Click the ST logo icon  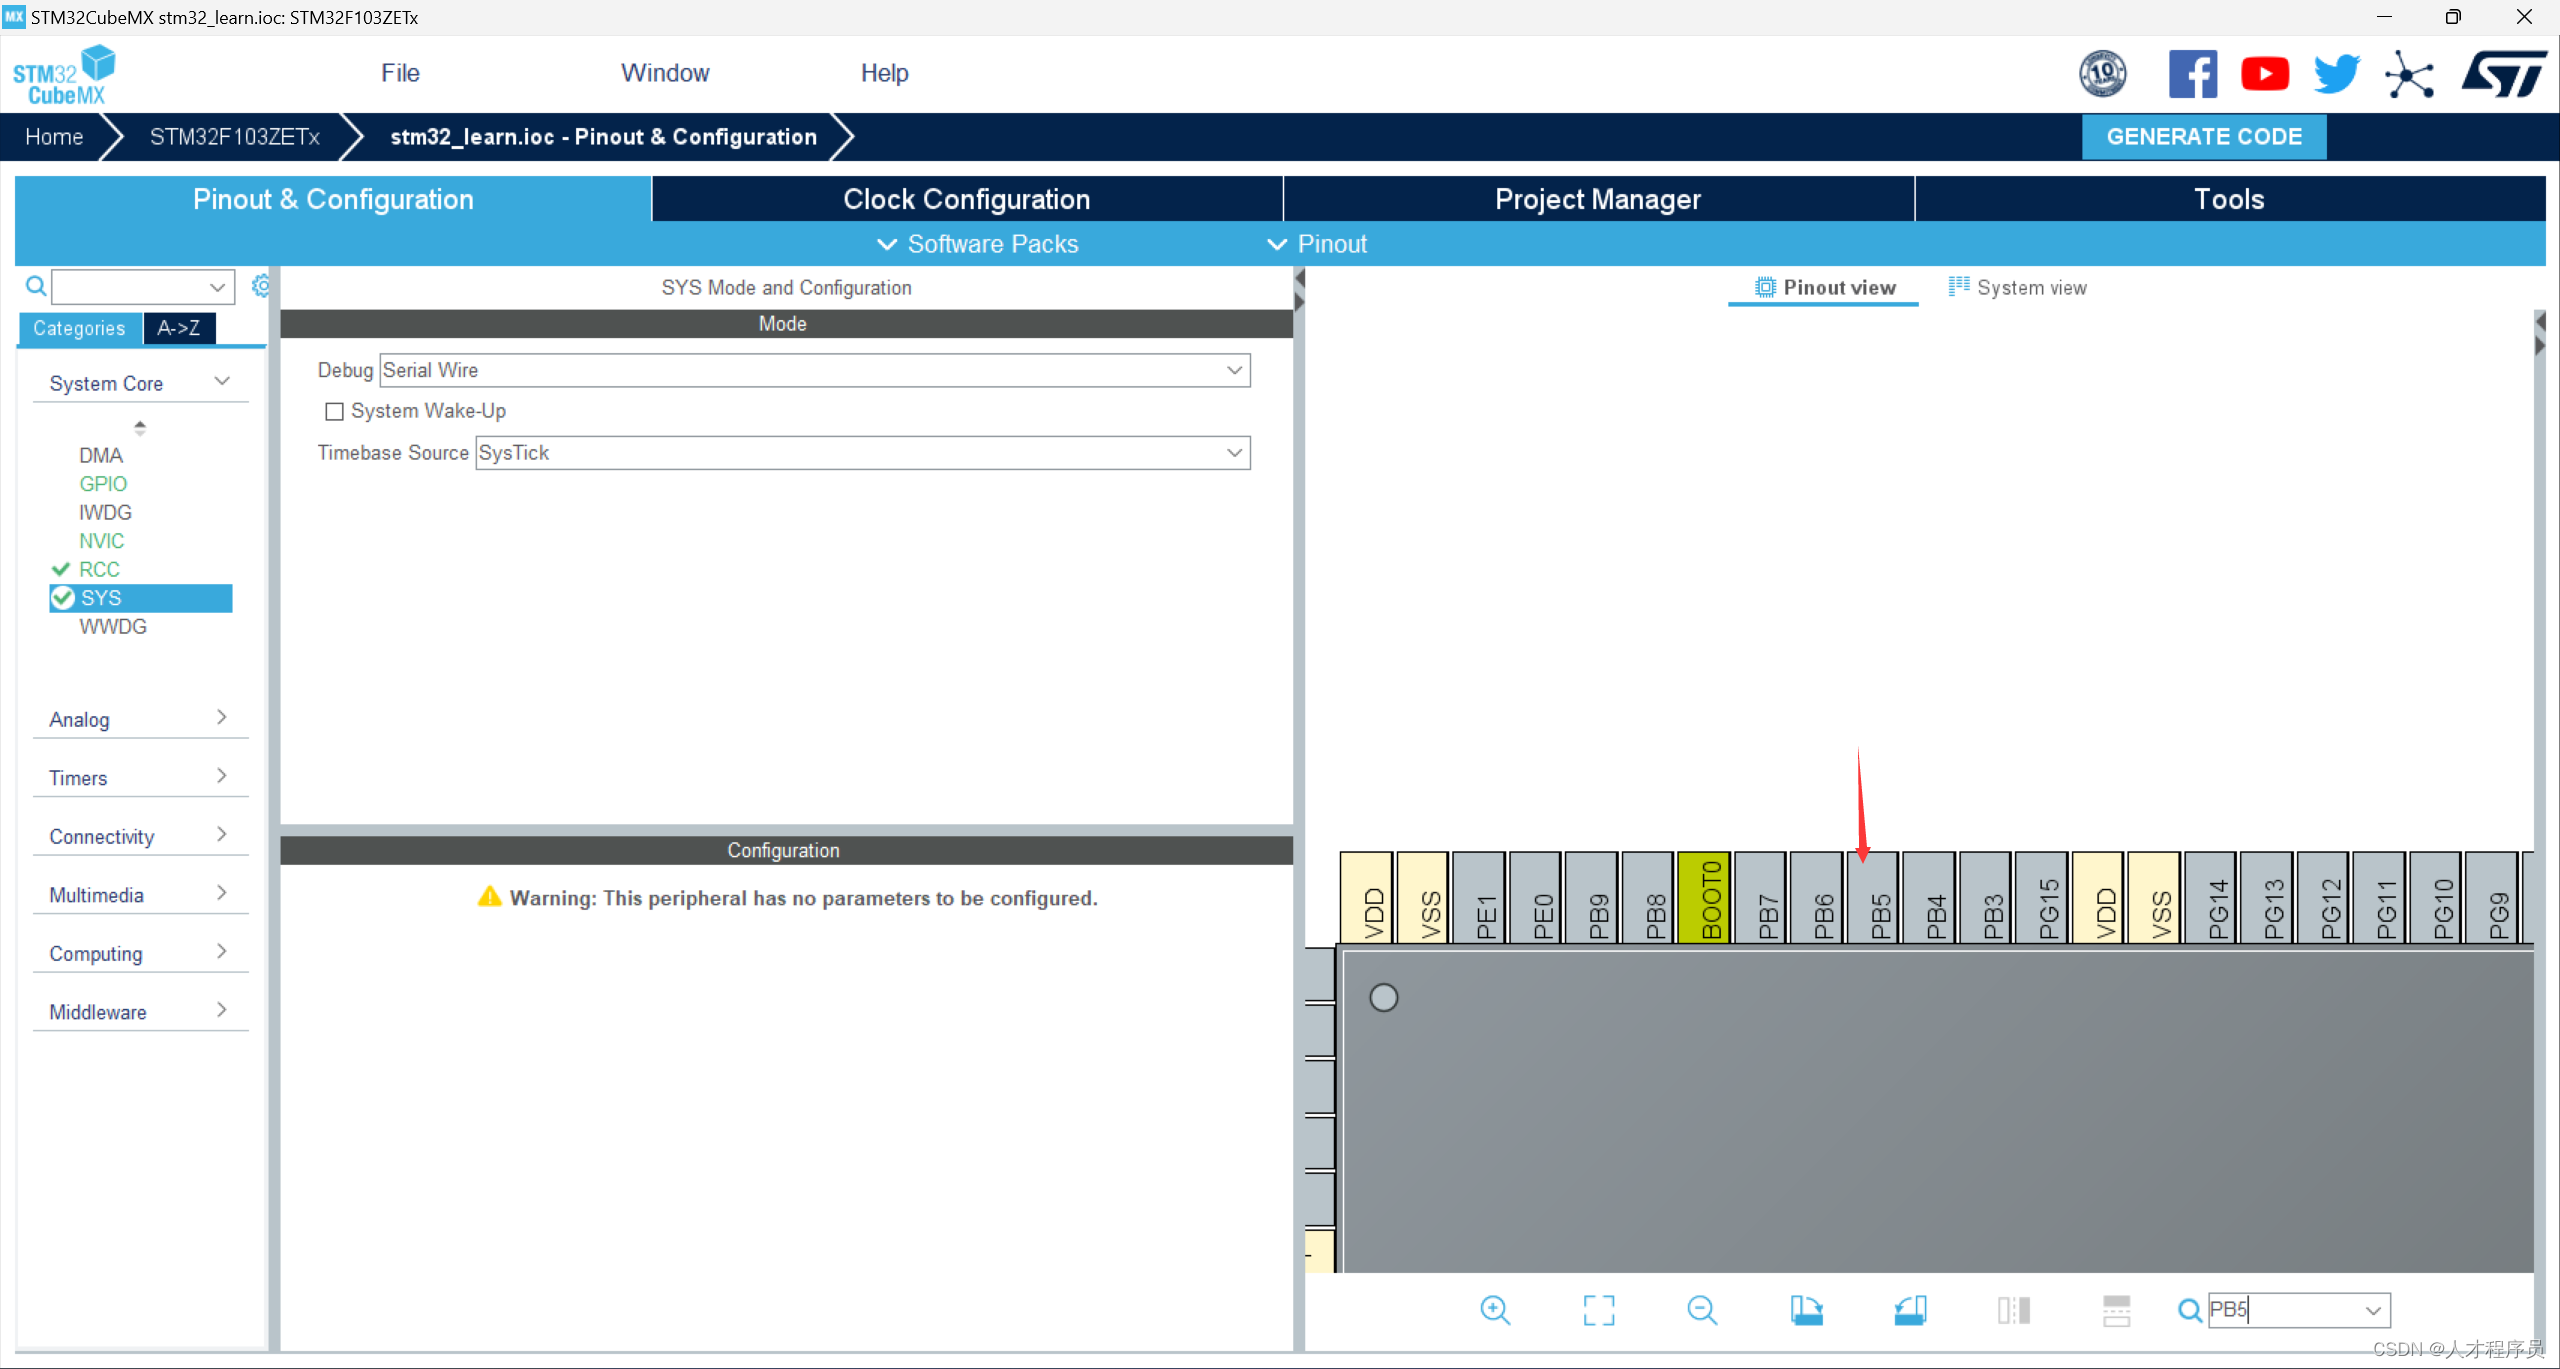point(2504,74)
